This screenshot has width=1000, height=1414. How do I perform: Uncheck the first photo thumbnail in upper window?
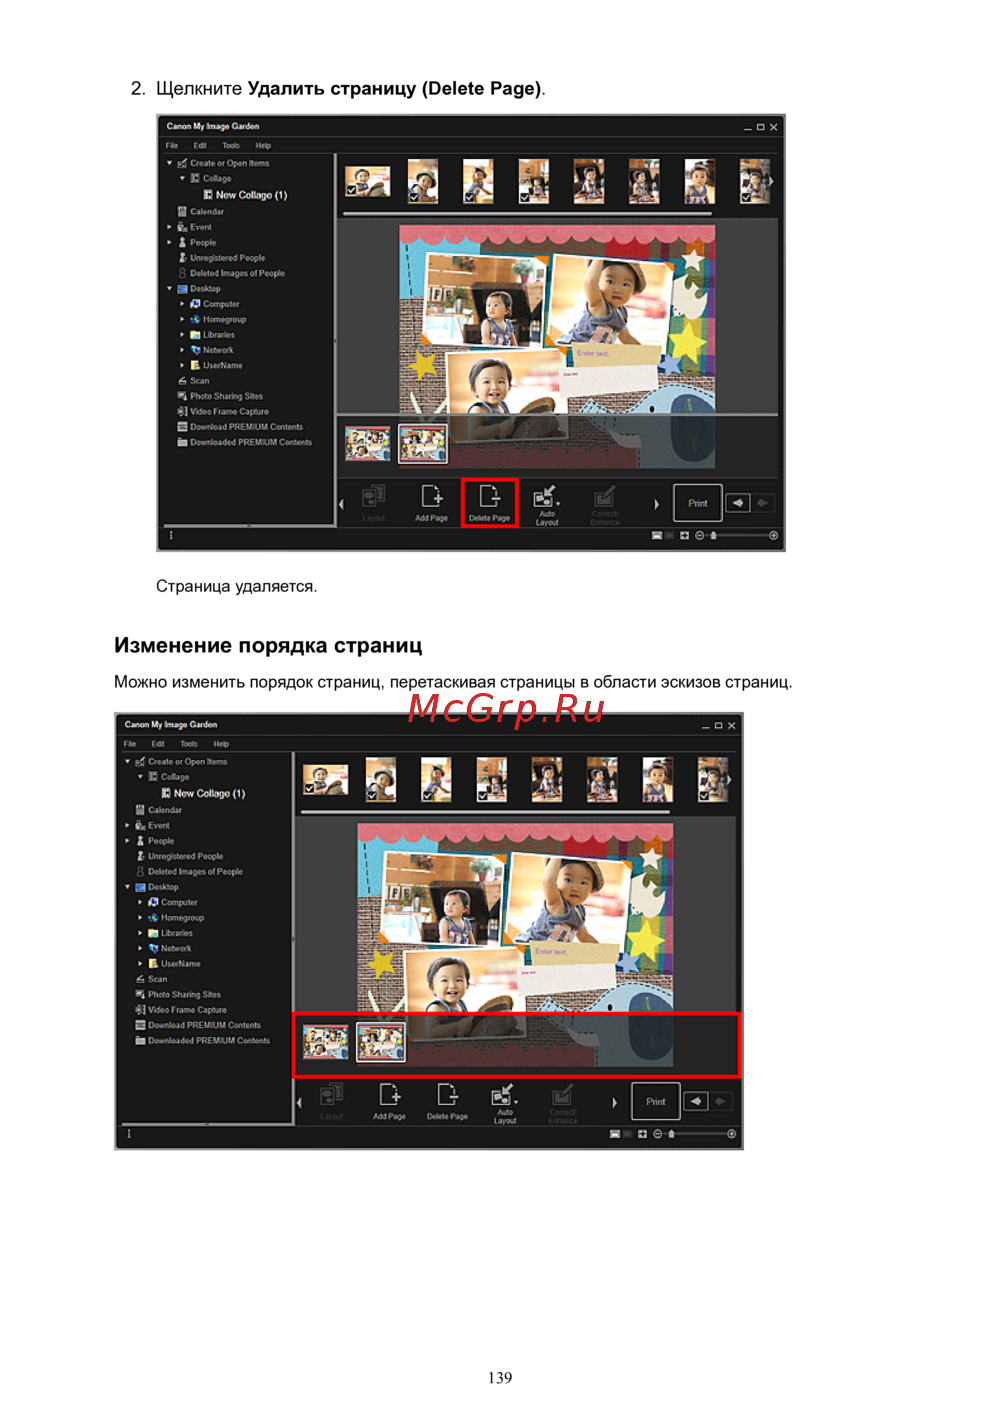[352, 190]
